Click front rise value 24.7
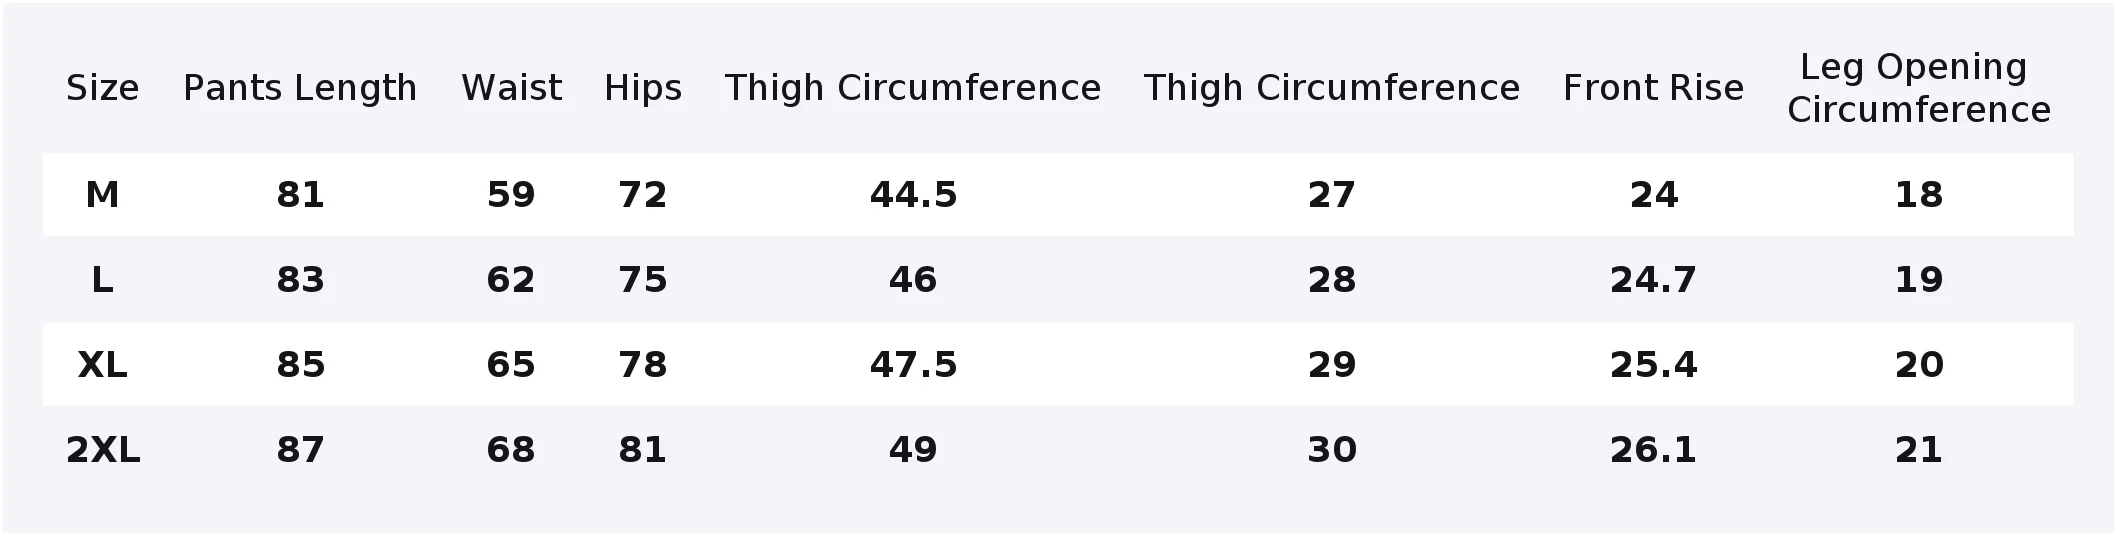This screenshot has height=536, width=2117. (x=1653, y=280)
